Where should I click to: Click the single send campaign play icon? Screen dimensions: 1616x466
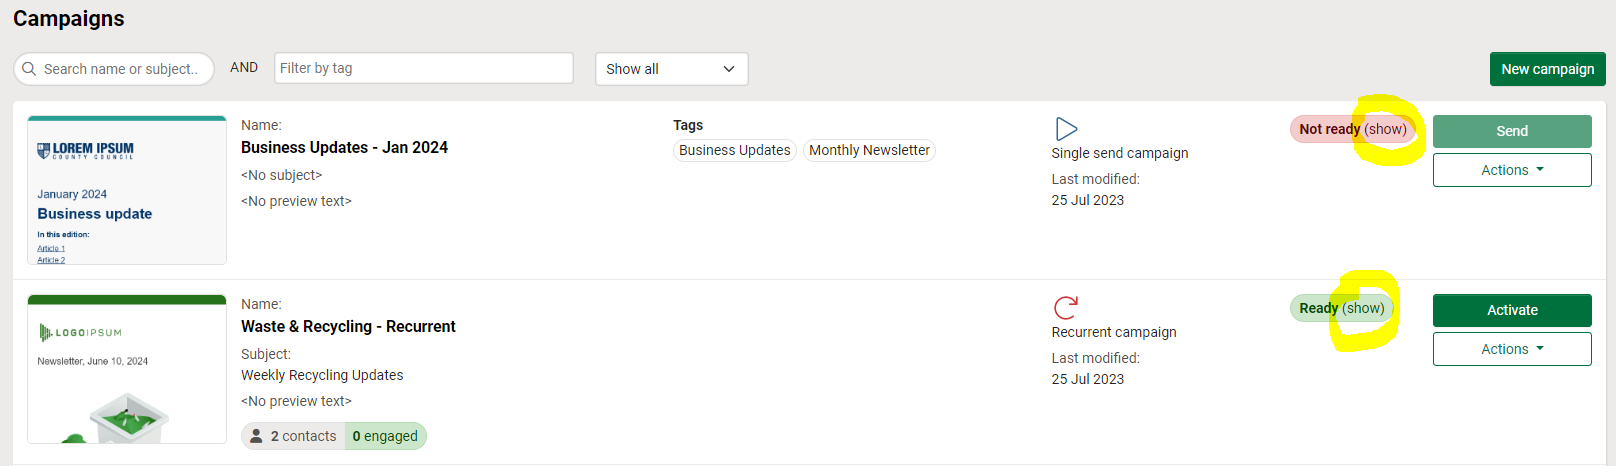pyautogui.click(x=1066, y=129)
